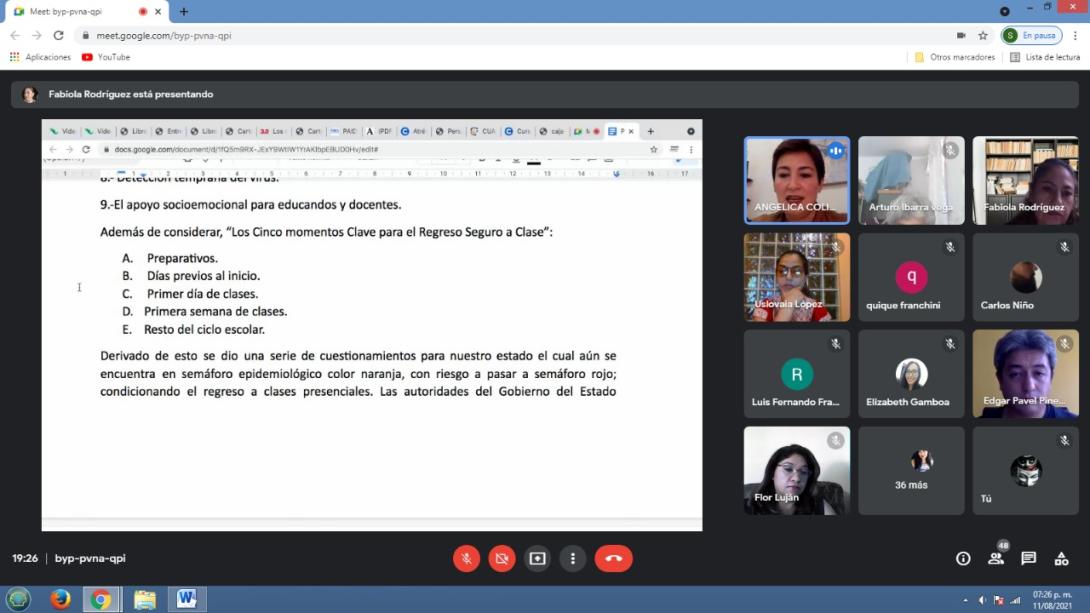The image size is (1090, 613).
Task: Click the '36 más' participants tile
Action: [910, 470]
